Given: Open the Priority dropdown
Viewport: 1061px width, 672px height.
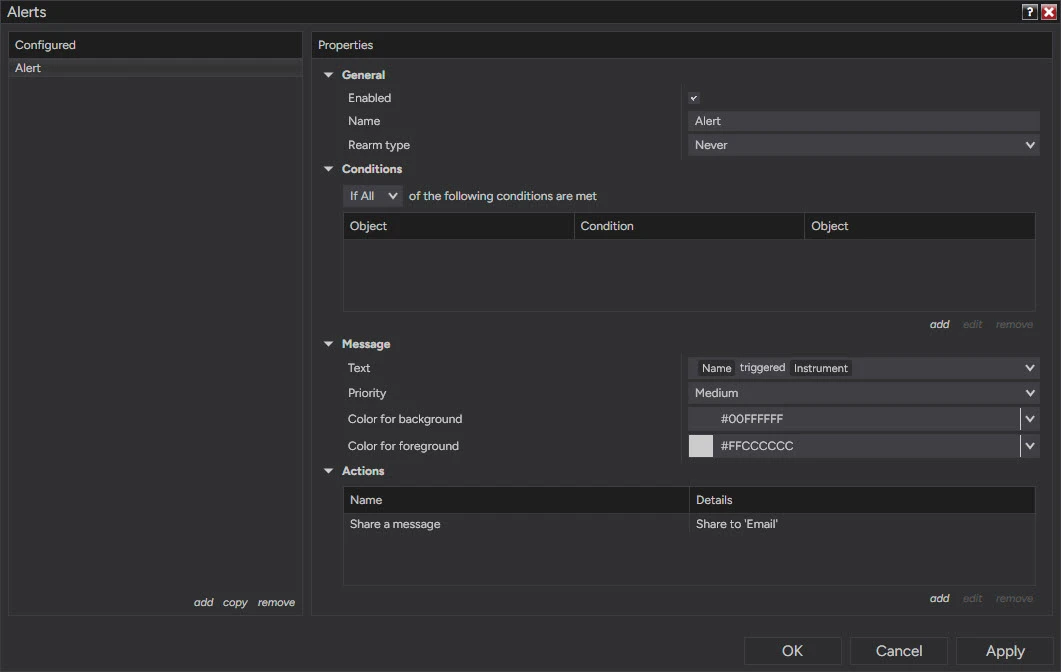Looking at the screenshot, I should (x=863, y=393).
